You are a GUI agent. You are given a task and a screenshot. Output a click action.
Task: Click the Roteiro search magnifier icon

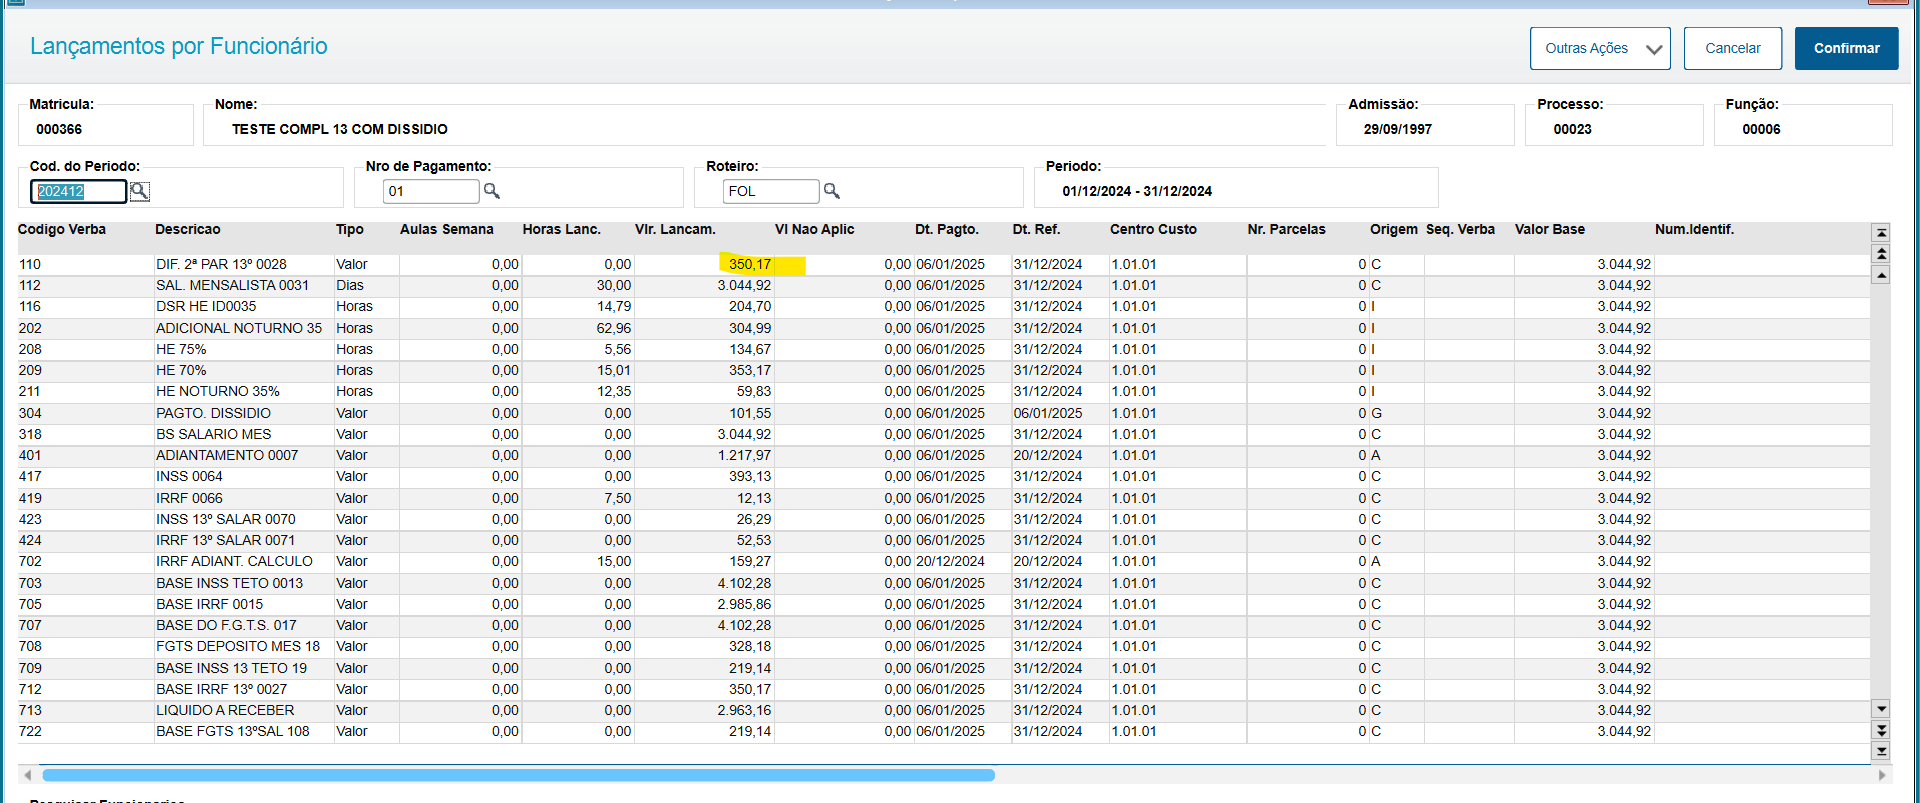coord(831,191)
